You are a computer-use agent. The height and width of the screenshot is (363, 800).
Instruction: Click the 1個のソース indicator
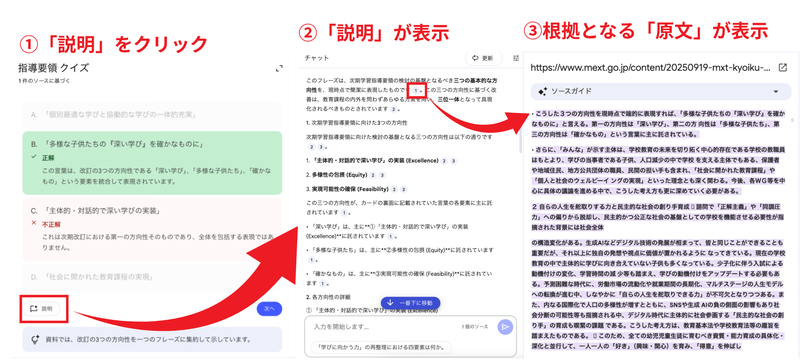pos(474,326)
